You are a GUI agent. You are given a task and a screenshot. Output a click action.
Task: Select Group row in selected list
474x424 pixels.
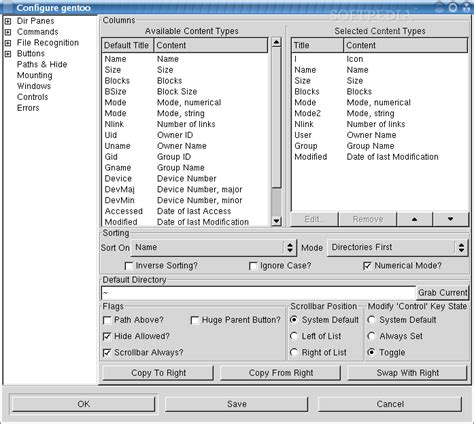pyautogui.click(x=380, y=146)
